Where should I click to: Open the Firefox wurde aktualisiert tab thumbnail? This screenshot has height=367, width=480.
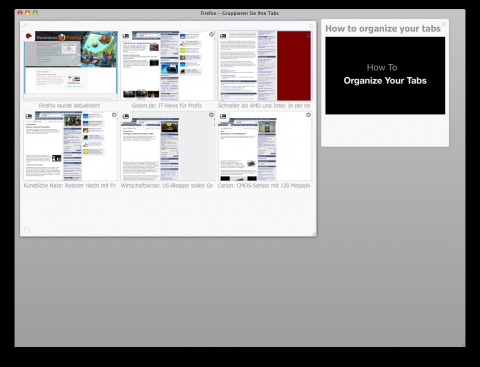click(71, 66)
